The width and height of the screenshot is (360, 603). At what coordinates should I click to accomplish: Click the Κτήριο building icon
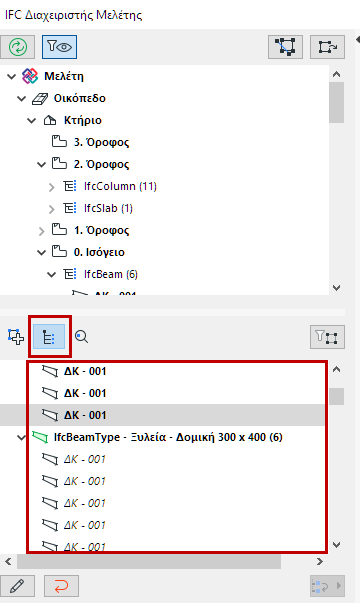[50, 120]
